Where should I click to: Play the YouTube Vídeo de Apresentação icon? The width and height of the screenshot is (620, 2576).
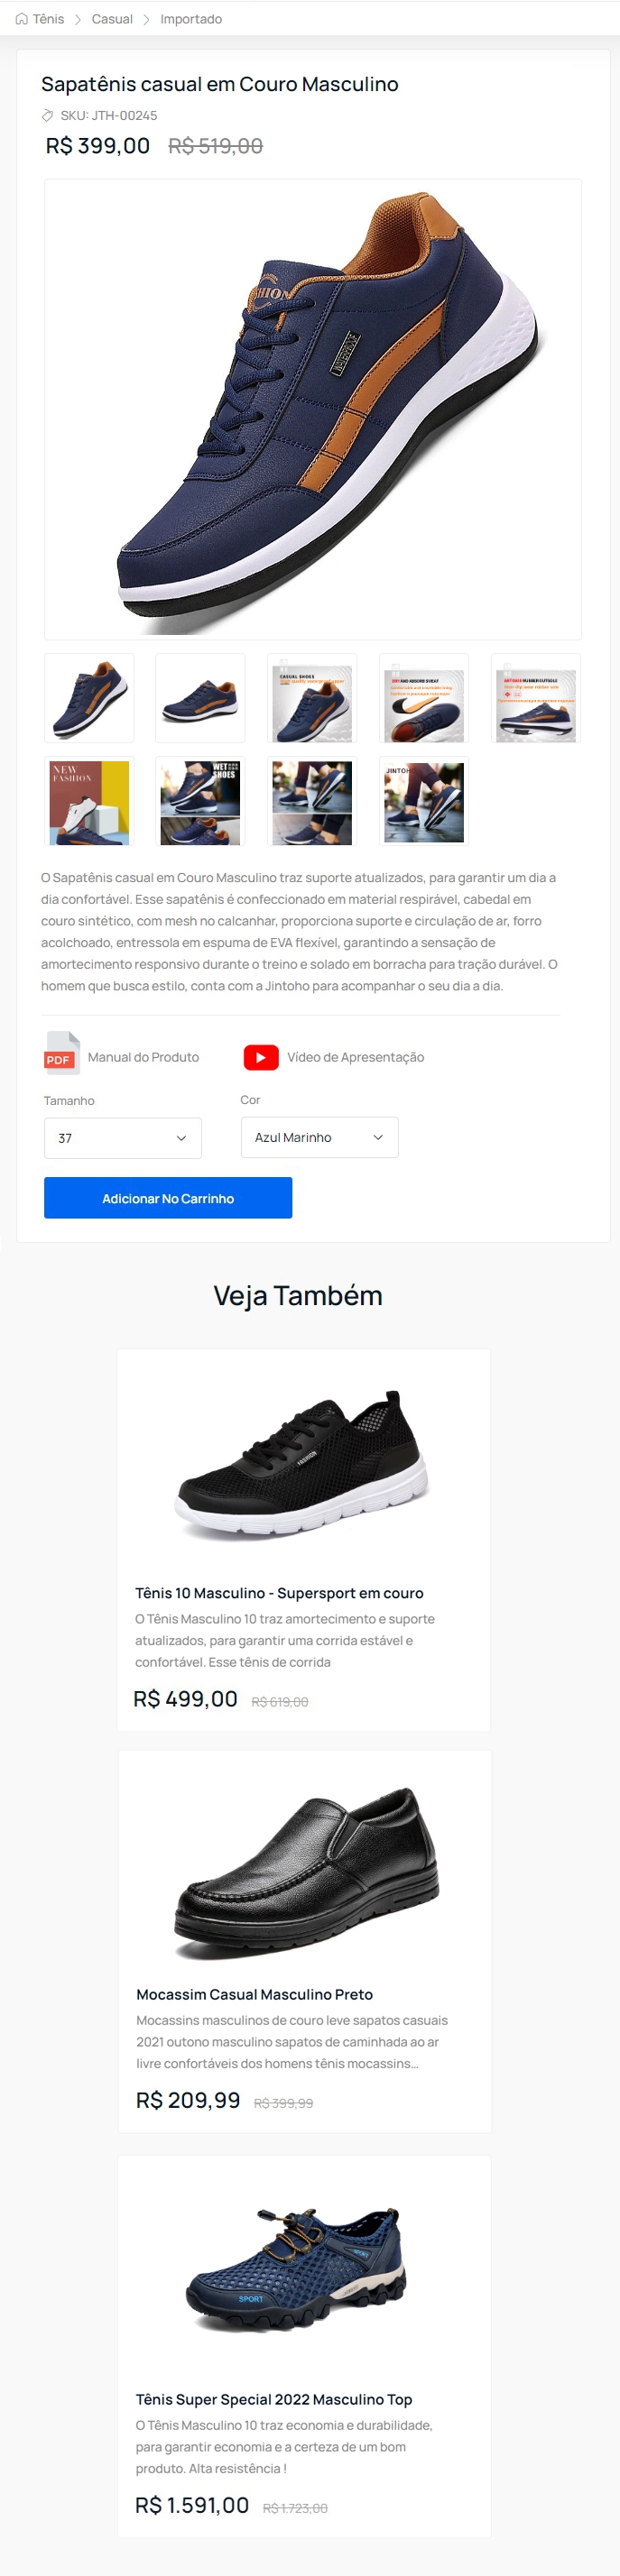(x=261, y=1057)
